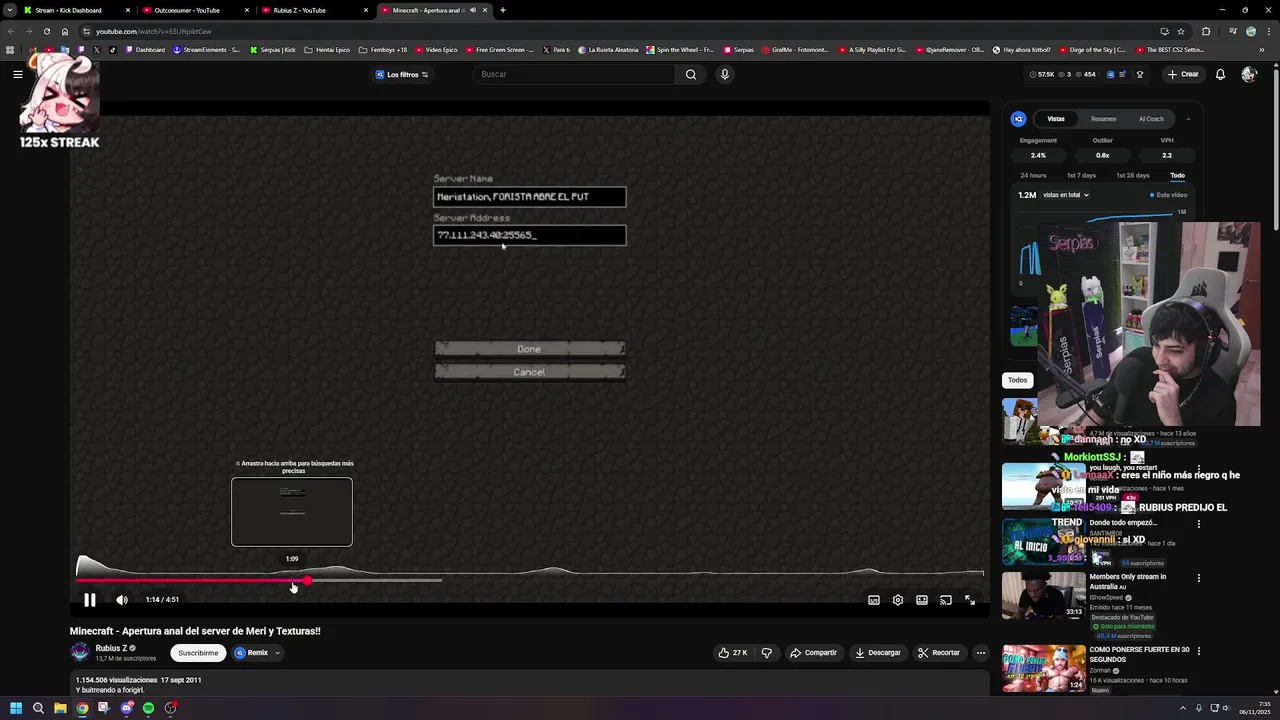Viewport: 1280px width, 720px height.
Task: Open Windows Start menu
Action: [x=15, y=708]
